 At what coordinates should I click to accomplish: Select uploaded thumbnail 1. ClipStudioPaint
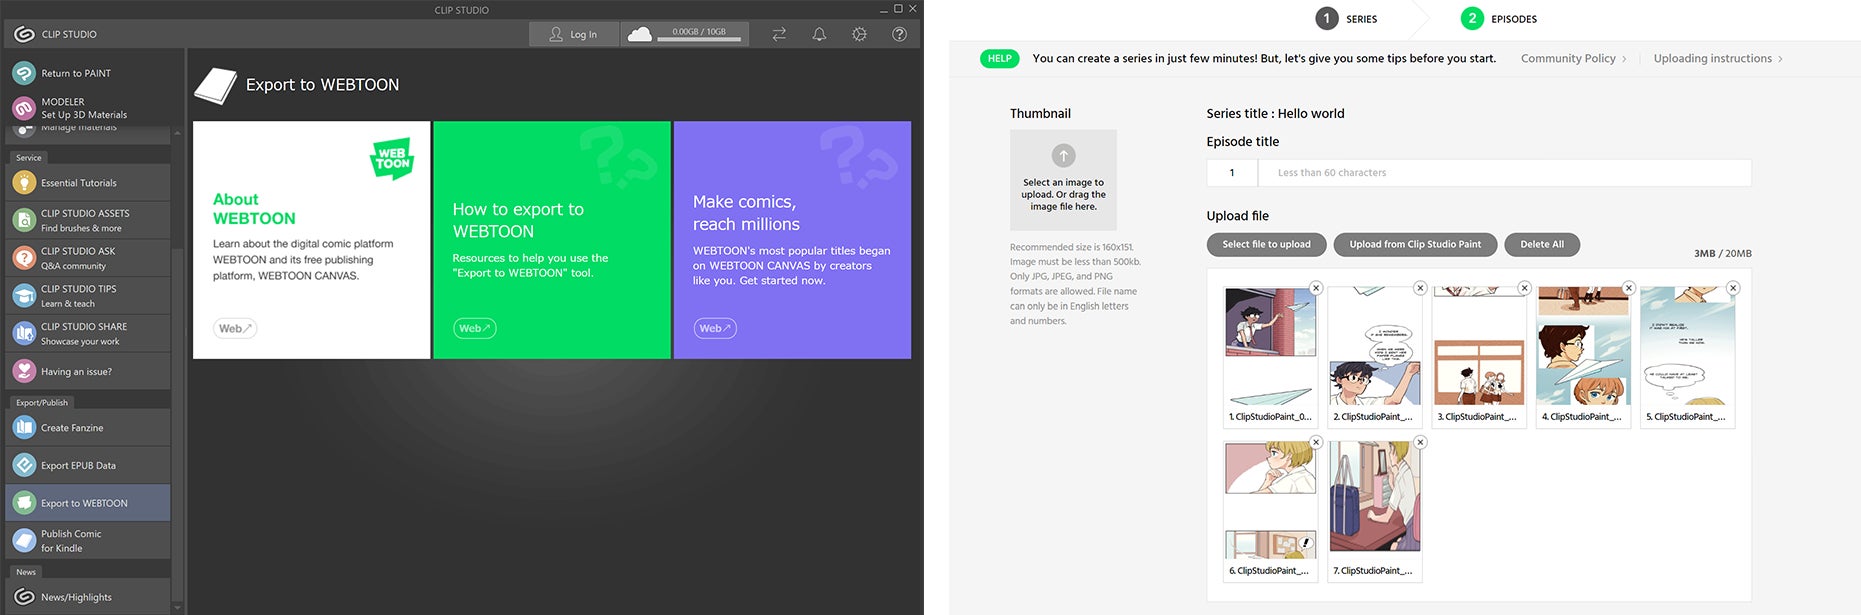click(1270, 357)
